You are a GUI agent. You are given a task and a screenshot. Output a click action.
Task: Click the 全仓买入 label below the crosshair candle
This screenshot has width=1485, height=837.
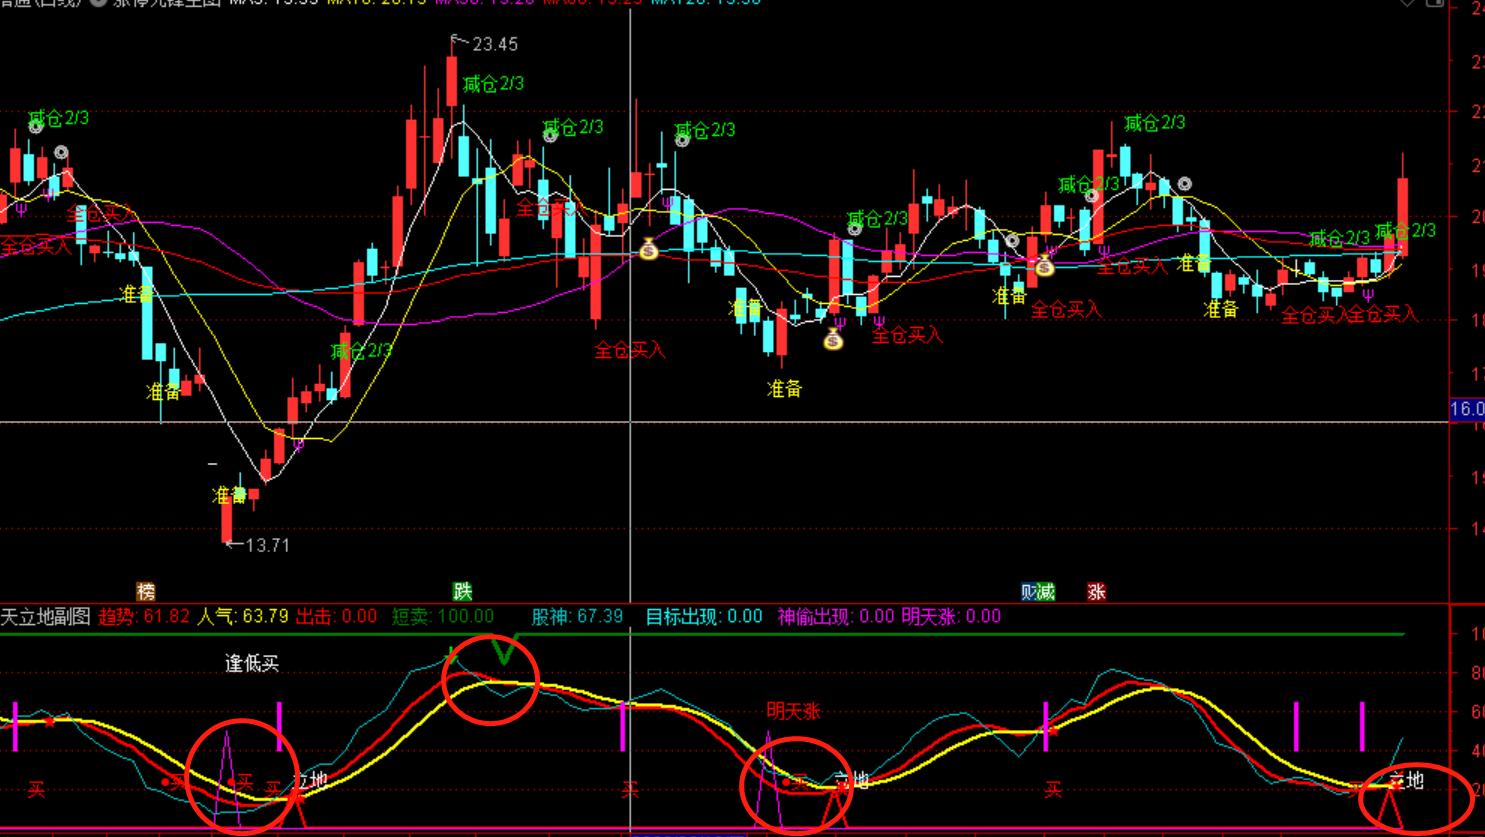pos(630,350)
